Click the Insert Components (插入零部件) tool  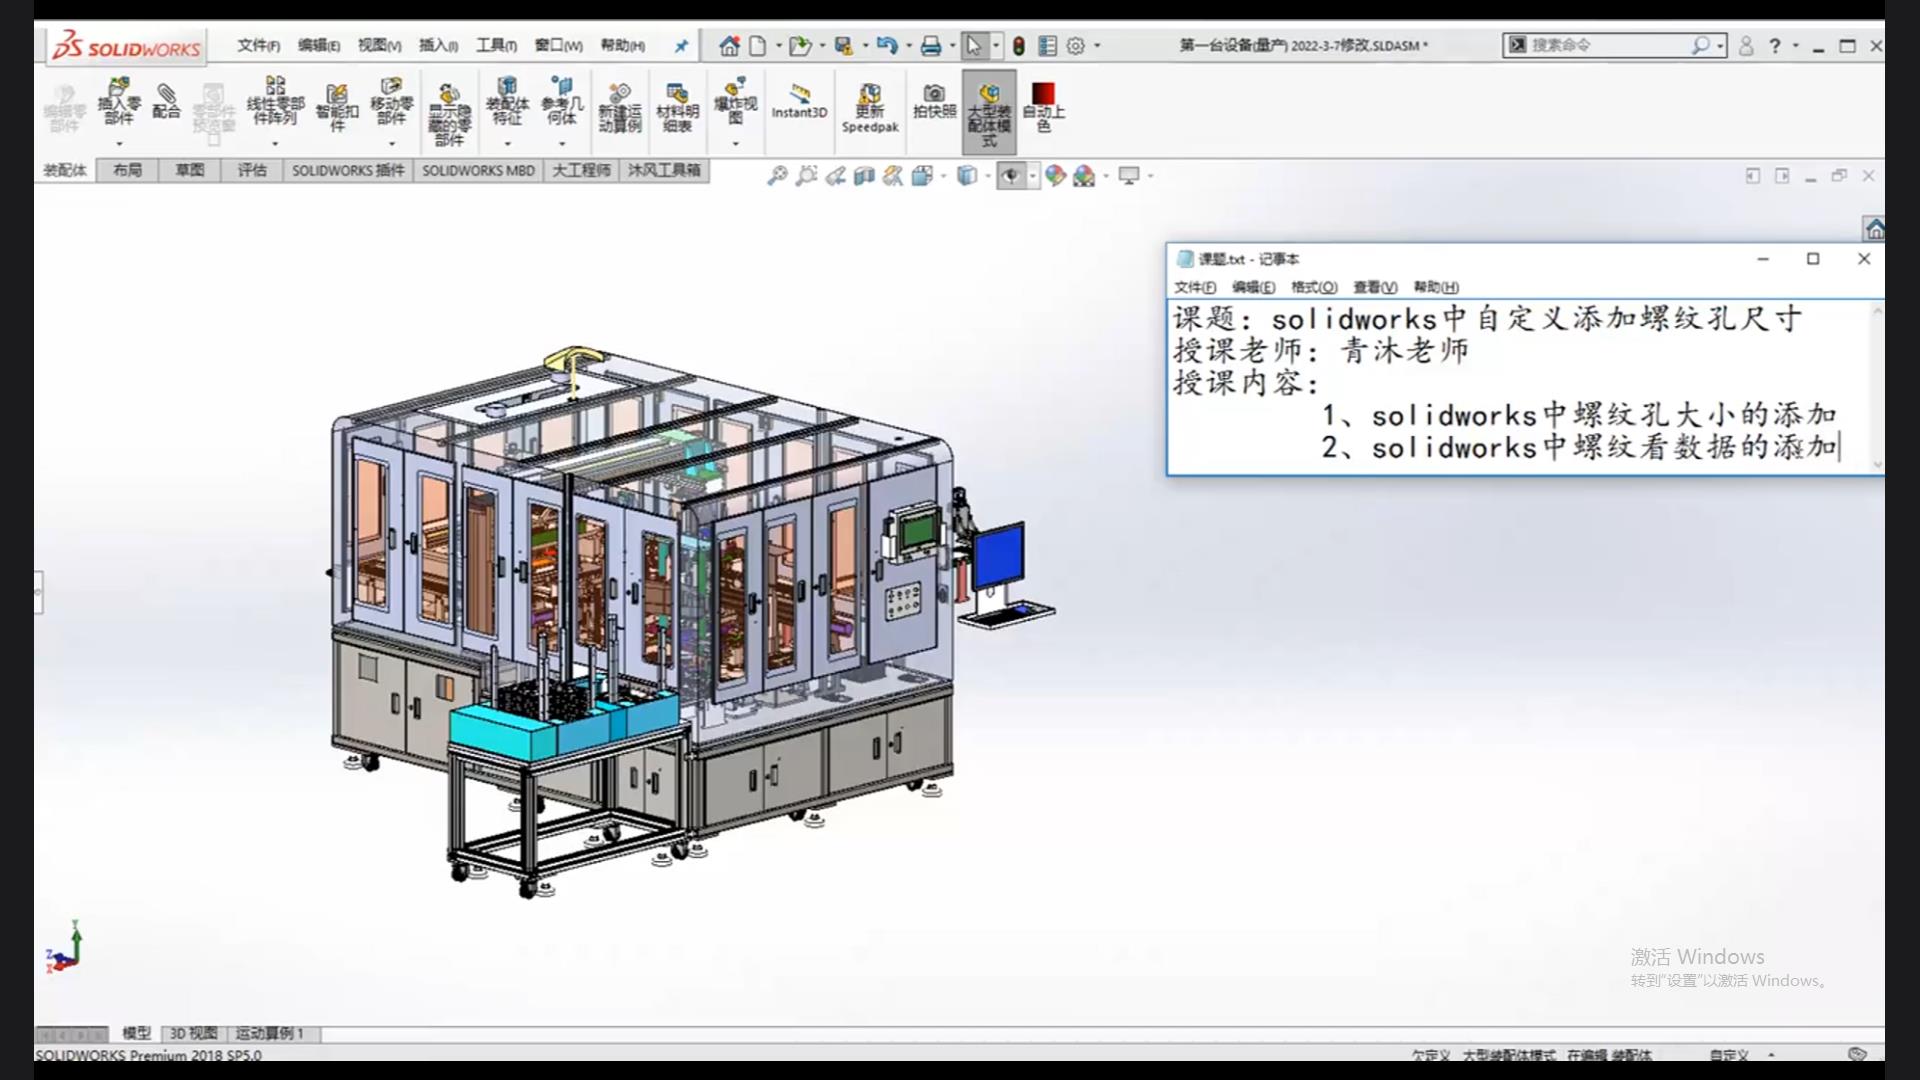[x=118, y=103]
